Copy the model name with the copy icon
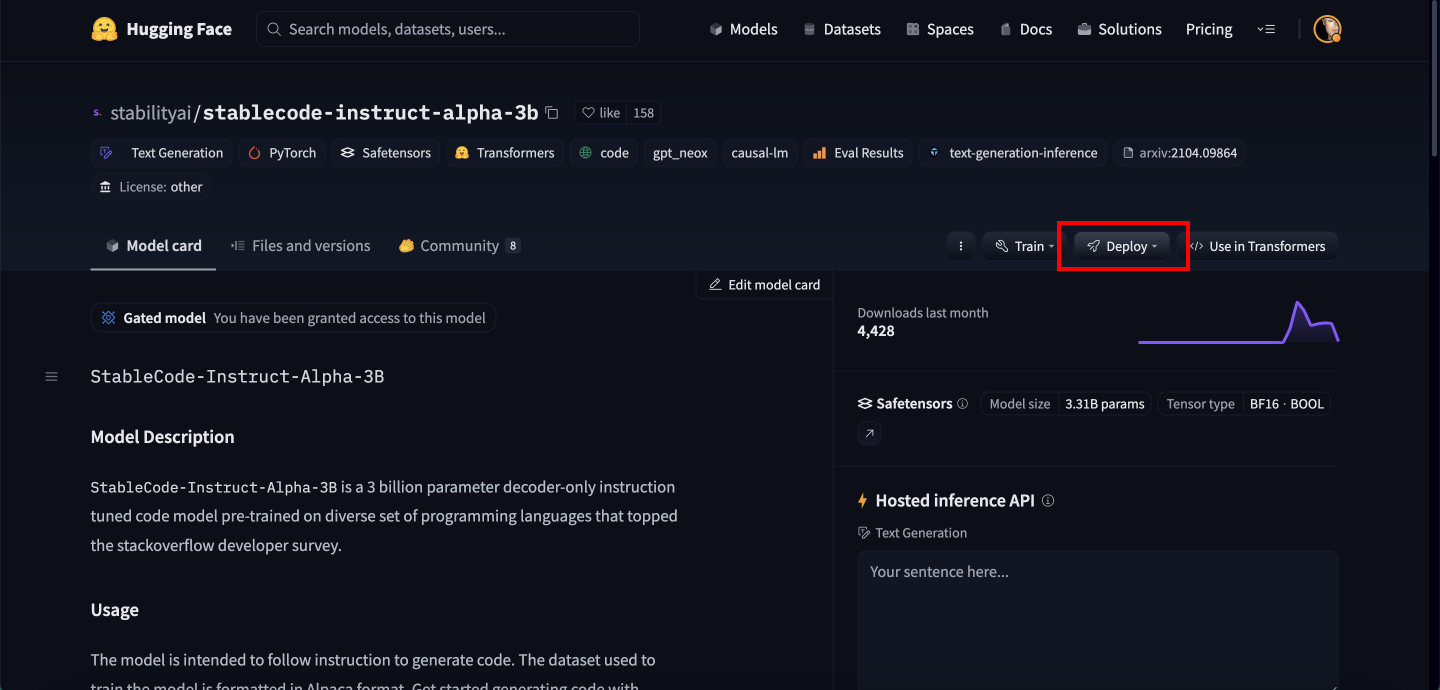Screen dimensions: 1440x690 [x=552, y=113]
